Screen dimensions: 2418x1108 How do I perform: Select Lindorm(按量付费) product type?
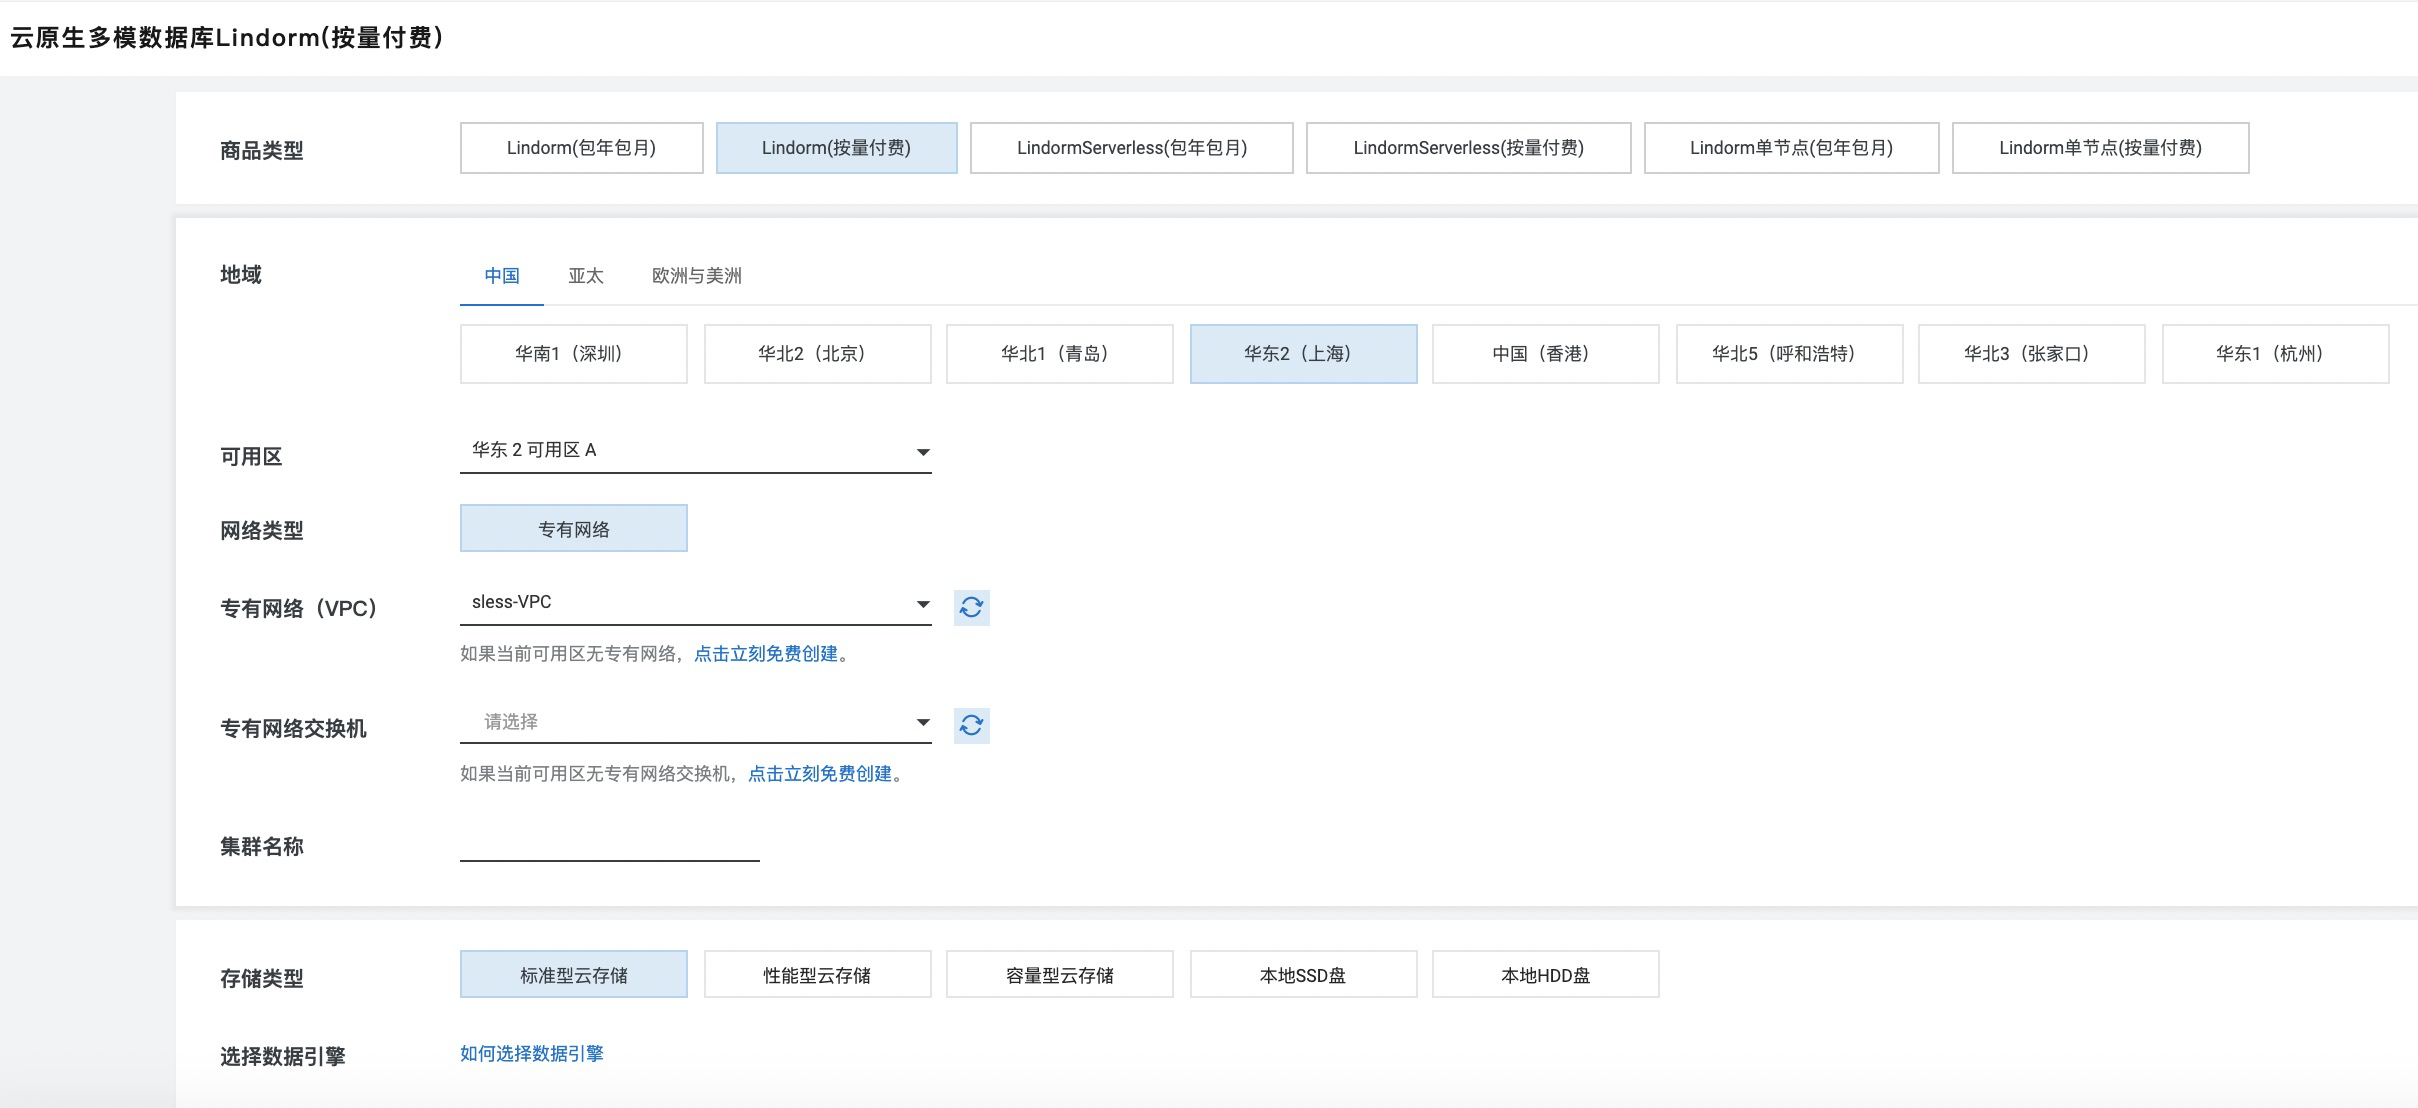[836, 148]
